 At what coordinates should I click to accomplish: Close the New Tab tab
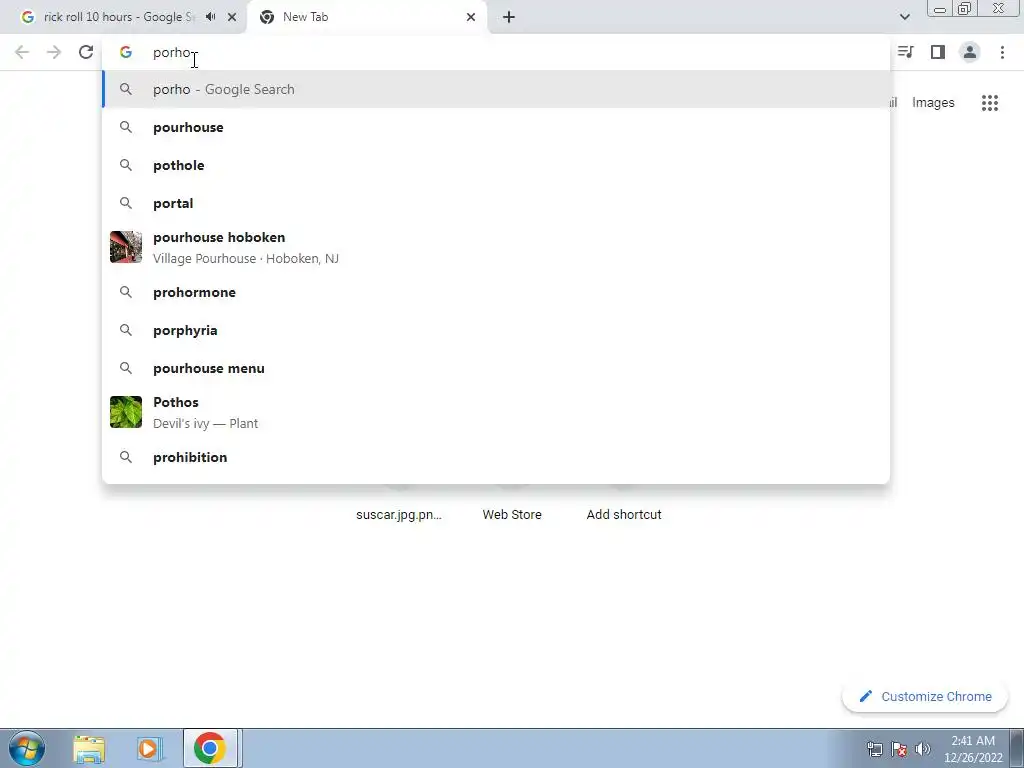[471, 17]
